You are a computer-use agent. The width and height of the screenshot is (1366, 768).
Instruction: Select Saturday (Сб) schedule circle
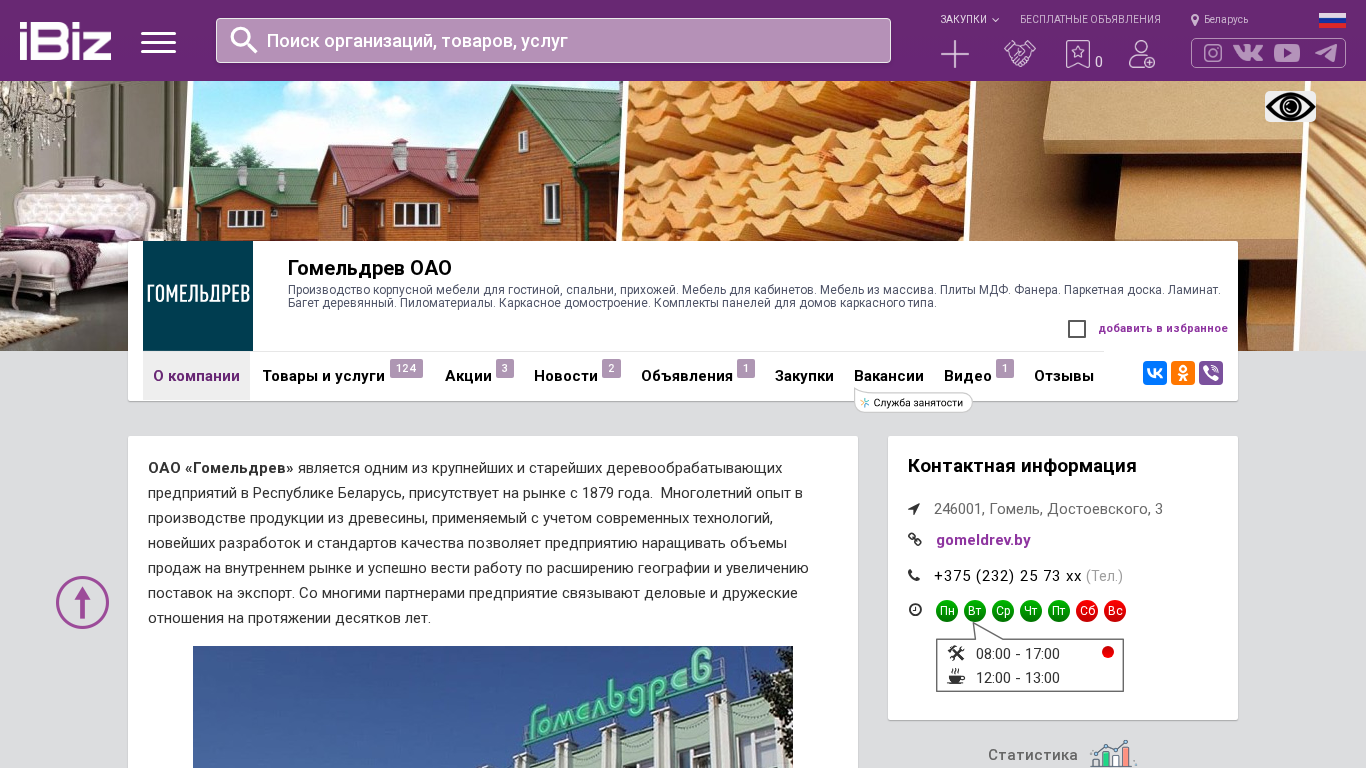coord(1087,611)
